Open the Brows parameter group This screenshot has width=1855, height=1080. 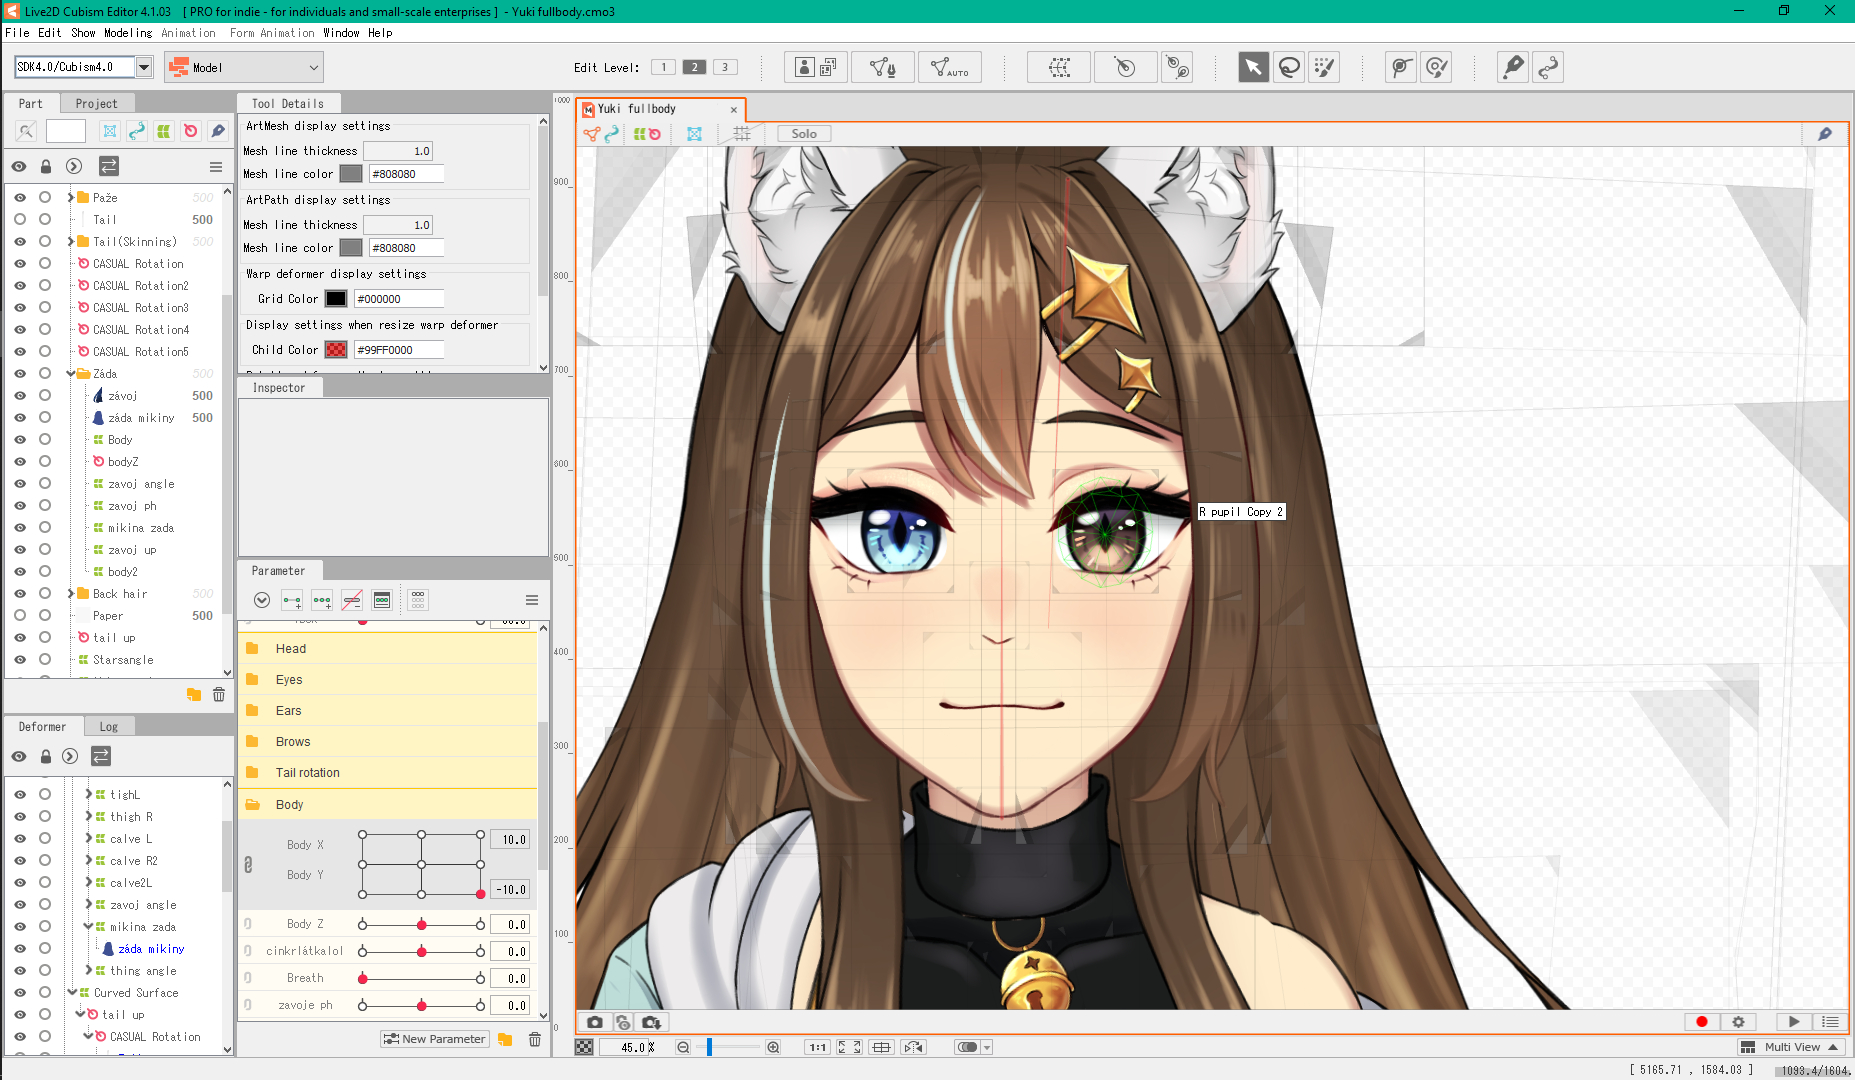click(387, 742)
